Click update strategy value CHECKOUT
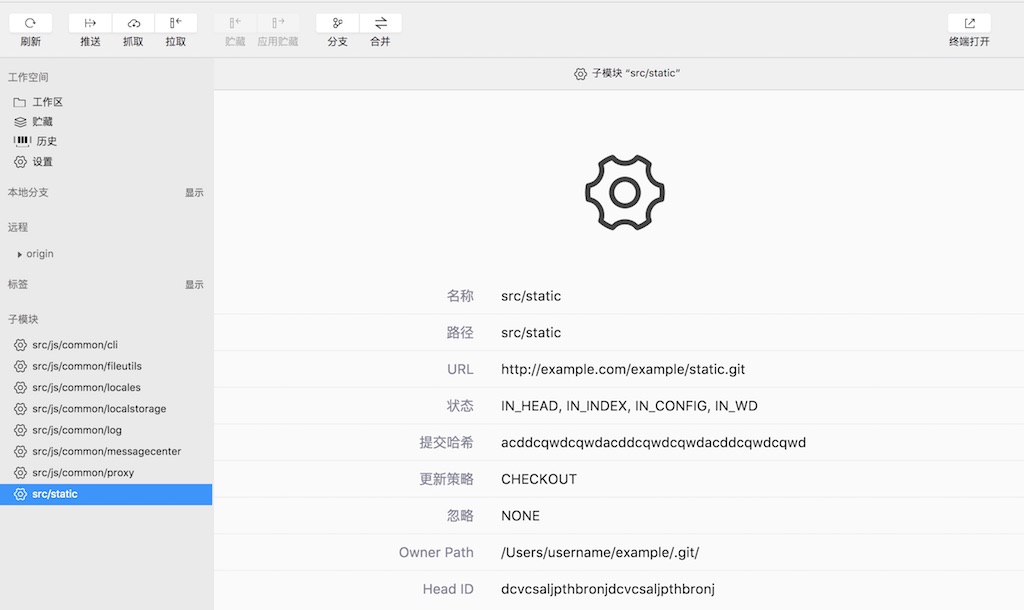Viewport: 1024px width, 610px height. (539, 479)
